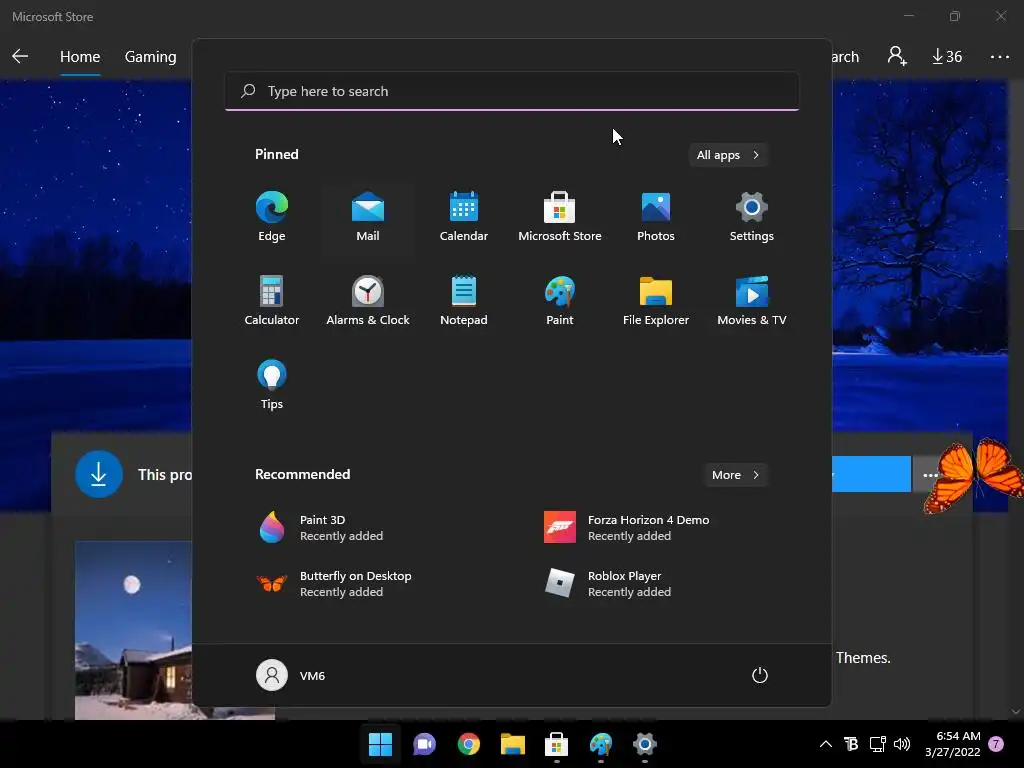1024x768 pixels.
Task: Open the volume speaker tray icon
Action: coord(902,744)
